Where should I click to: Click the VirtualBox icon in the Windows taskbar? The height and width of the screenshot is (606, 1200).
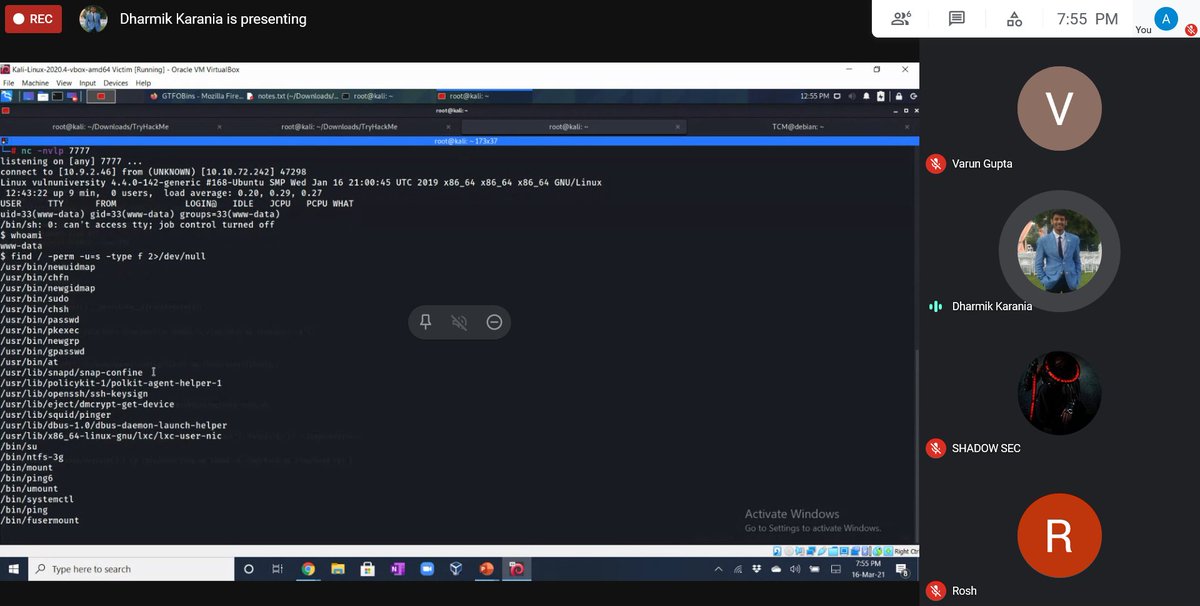pos(457,569)
